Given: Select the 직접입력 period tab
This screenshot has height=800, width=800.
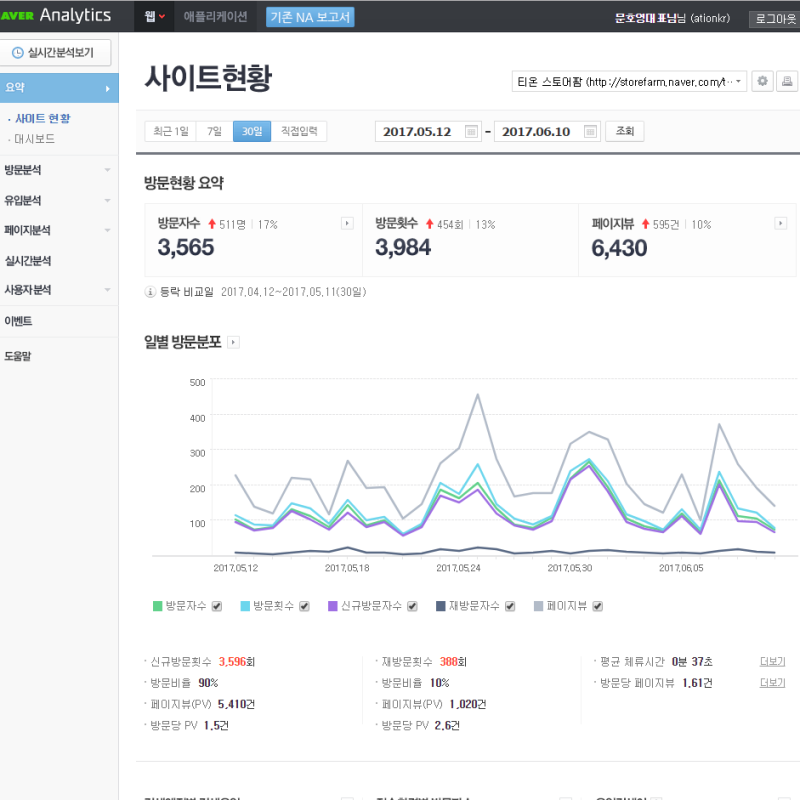Looking at the screenshot, I should click(x=299, y=132).
